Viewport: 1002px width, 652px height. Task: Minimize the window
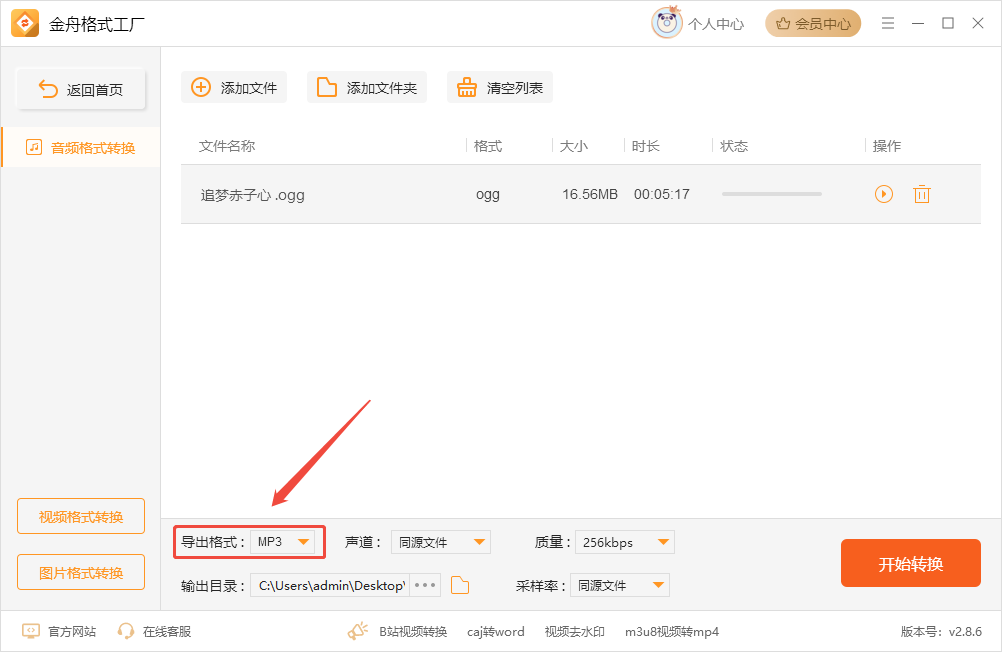tap(918, 23)
